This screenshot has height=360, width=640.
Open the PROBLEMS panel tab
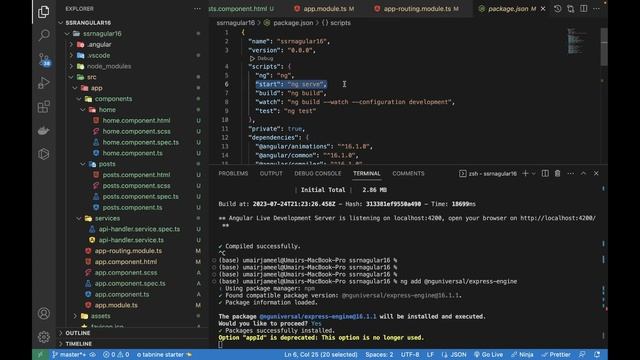[x=233, y=173]
